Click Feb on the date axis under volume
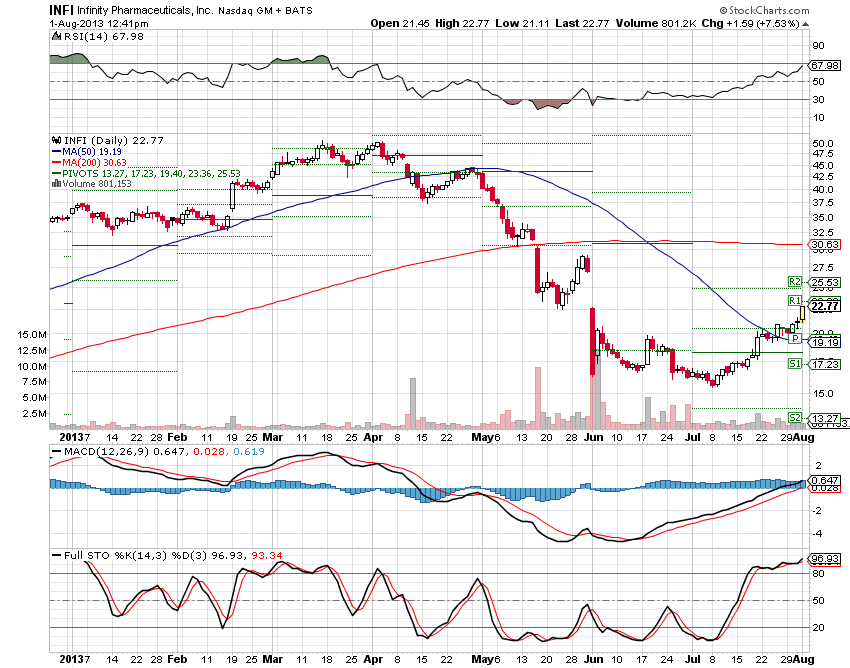The width and height of the screenshot is (850, 668). (177, 437)
